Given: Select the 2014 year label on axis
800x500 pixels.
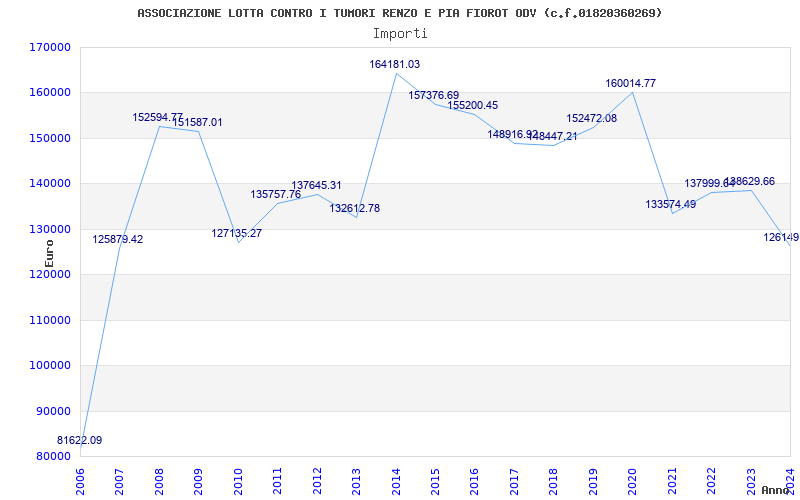Looking at the screenshot, I should [x=396, y=482].
